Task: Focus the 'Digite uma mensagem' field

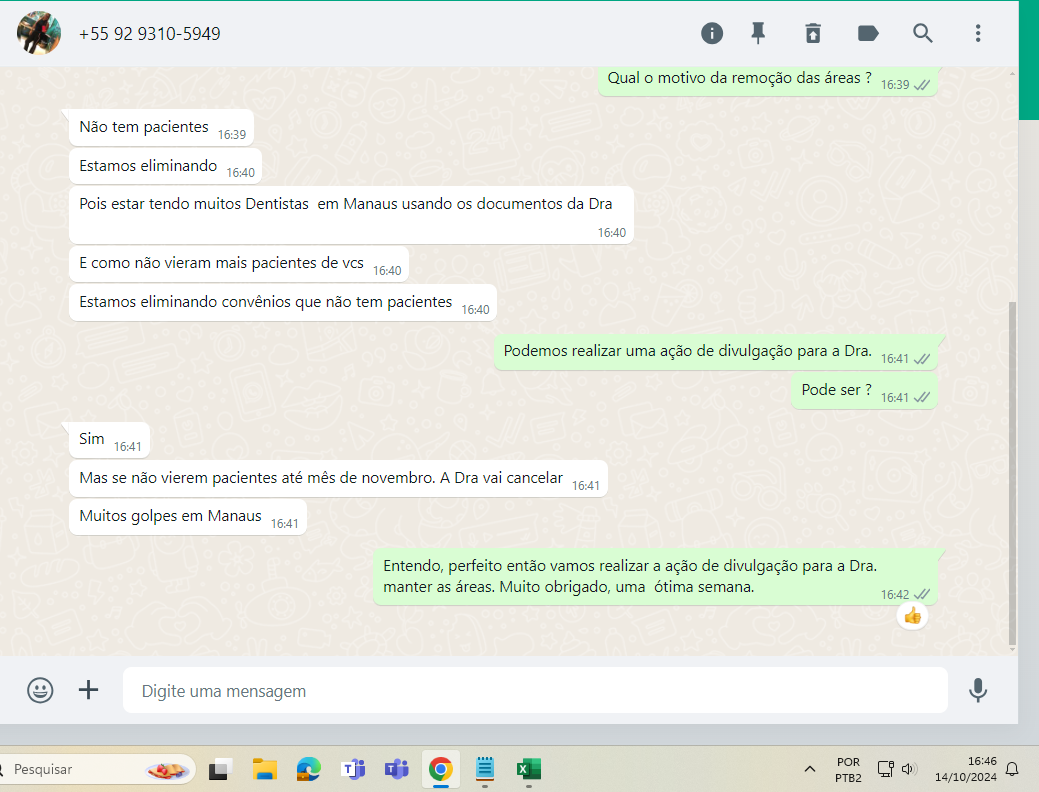Action: (535, 691)
